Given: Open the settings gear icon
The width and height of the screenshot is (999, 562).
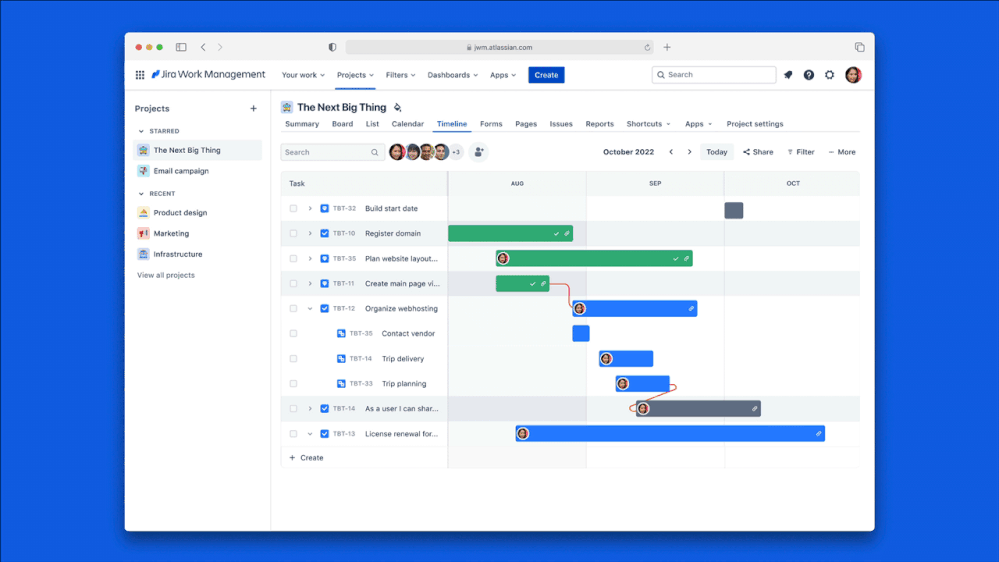Looking at the screenshot, I should click(x=830, y=75).
